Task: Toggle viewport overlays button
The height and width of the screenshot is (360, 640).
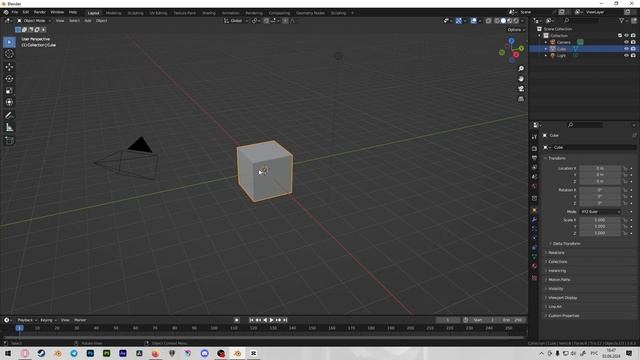Action: click(x=473, y=21)
